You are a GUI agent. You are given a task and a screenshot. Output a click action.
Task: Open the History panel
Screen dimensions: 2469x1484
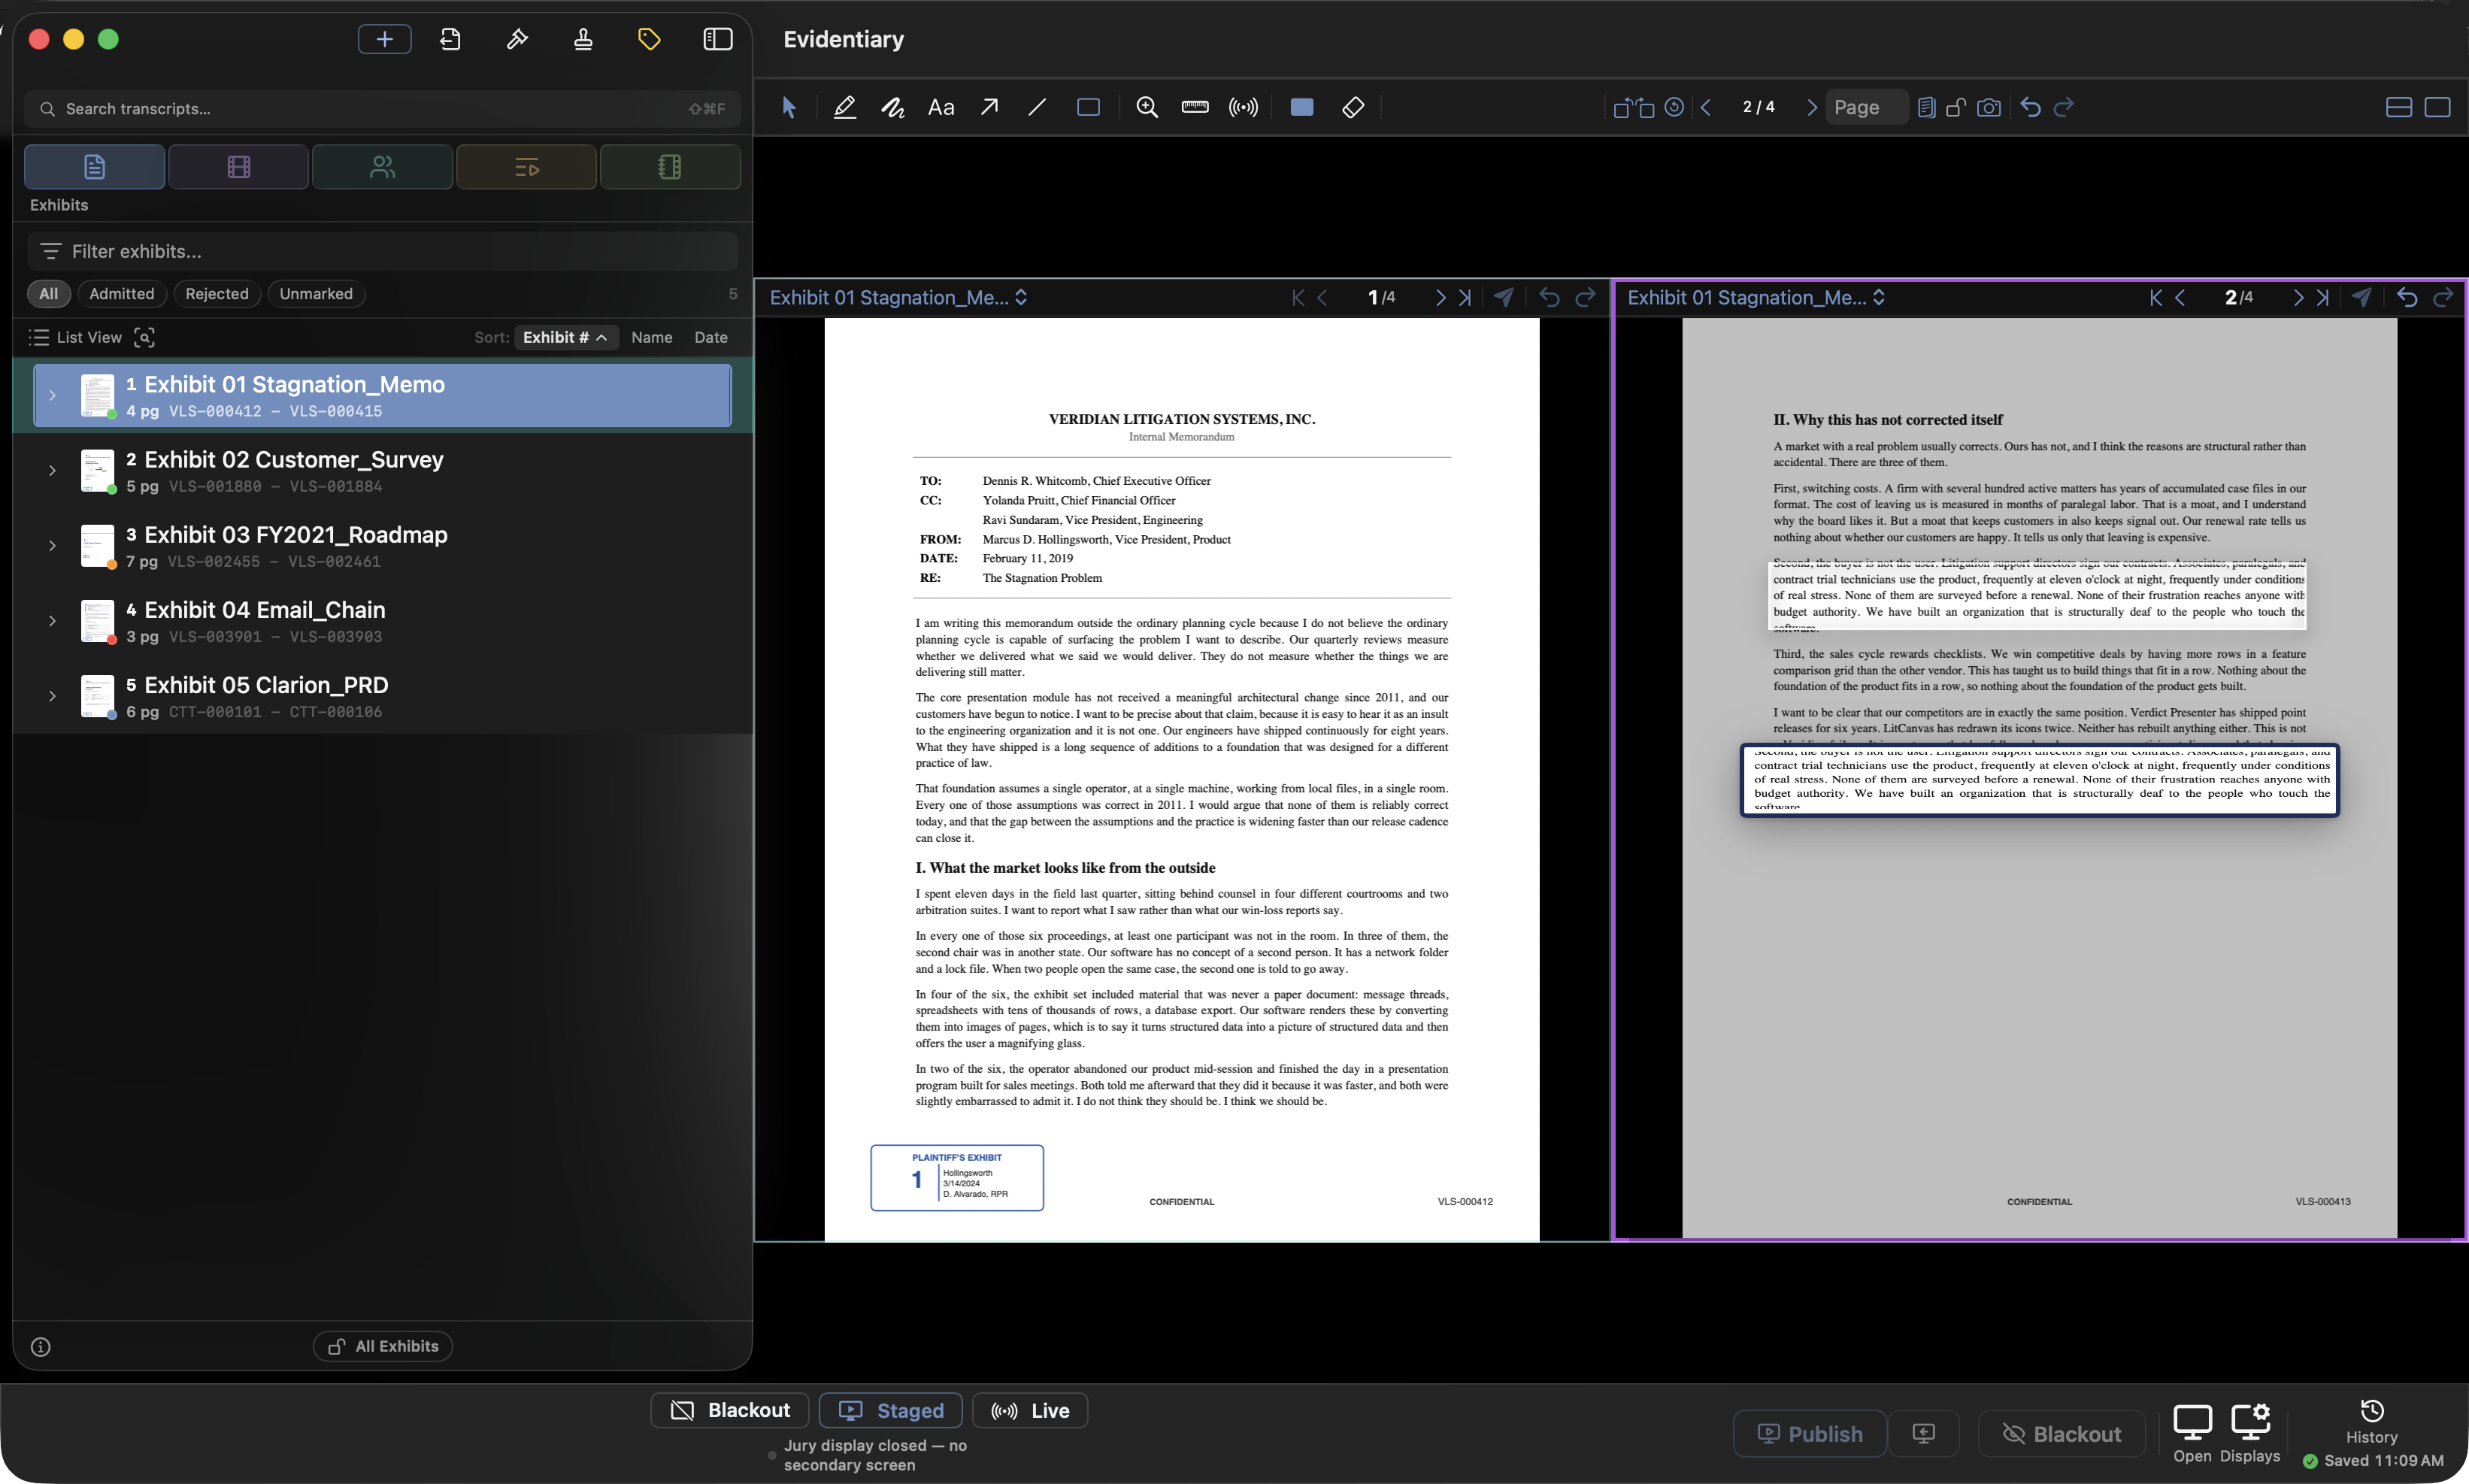click(2372, 1422)
